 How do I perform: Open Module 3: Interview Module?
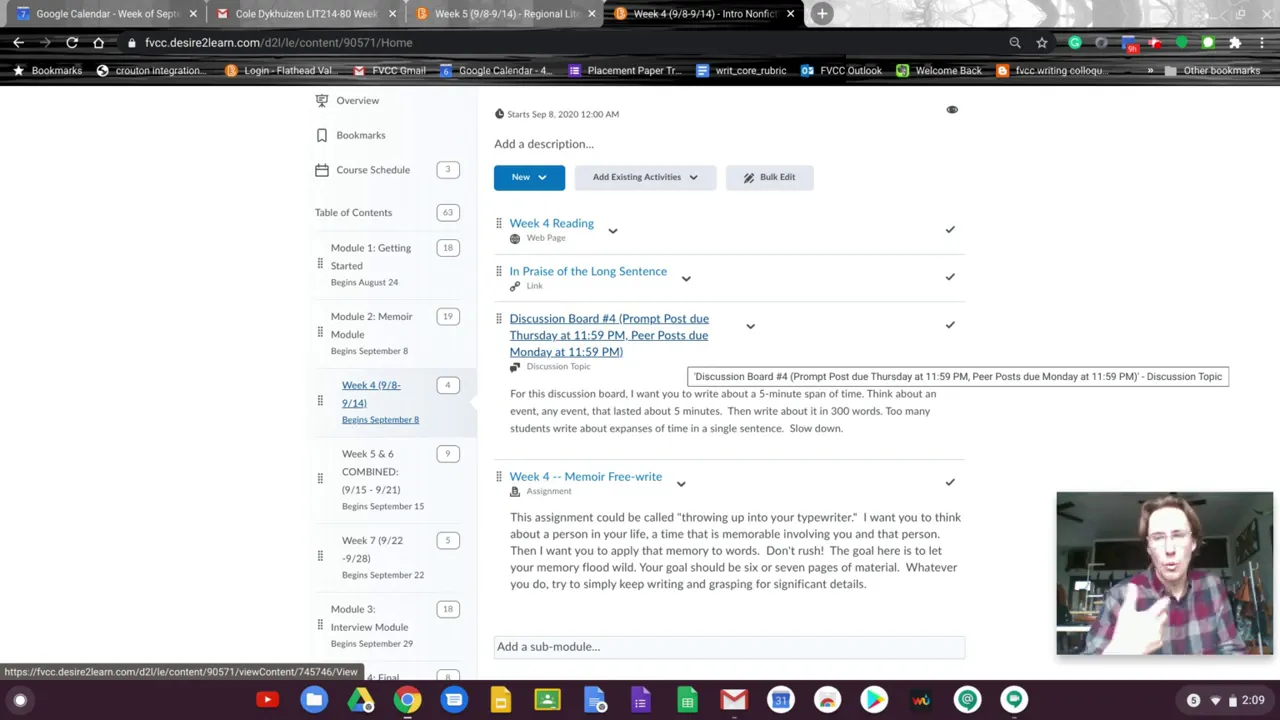point(369,618)
